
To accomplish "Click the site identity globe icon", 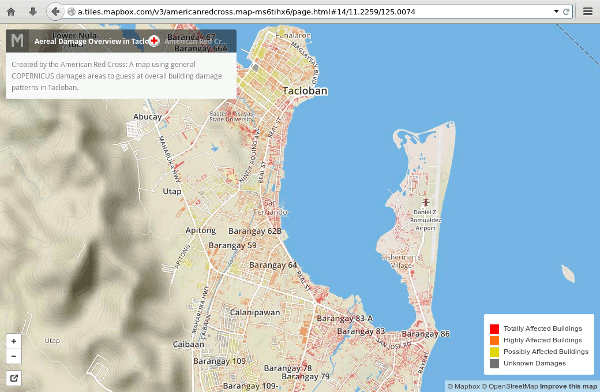I will (x=71, y=12).
